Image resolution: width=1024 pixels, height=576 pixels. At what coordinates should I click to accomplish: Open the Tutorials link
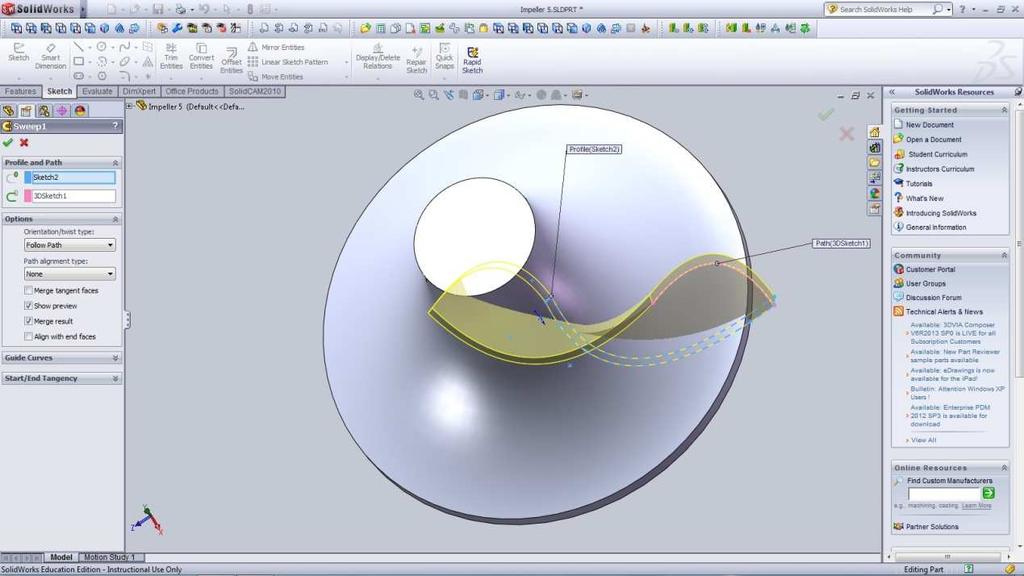[x=919, y=184]
